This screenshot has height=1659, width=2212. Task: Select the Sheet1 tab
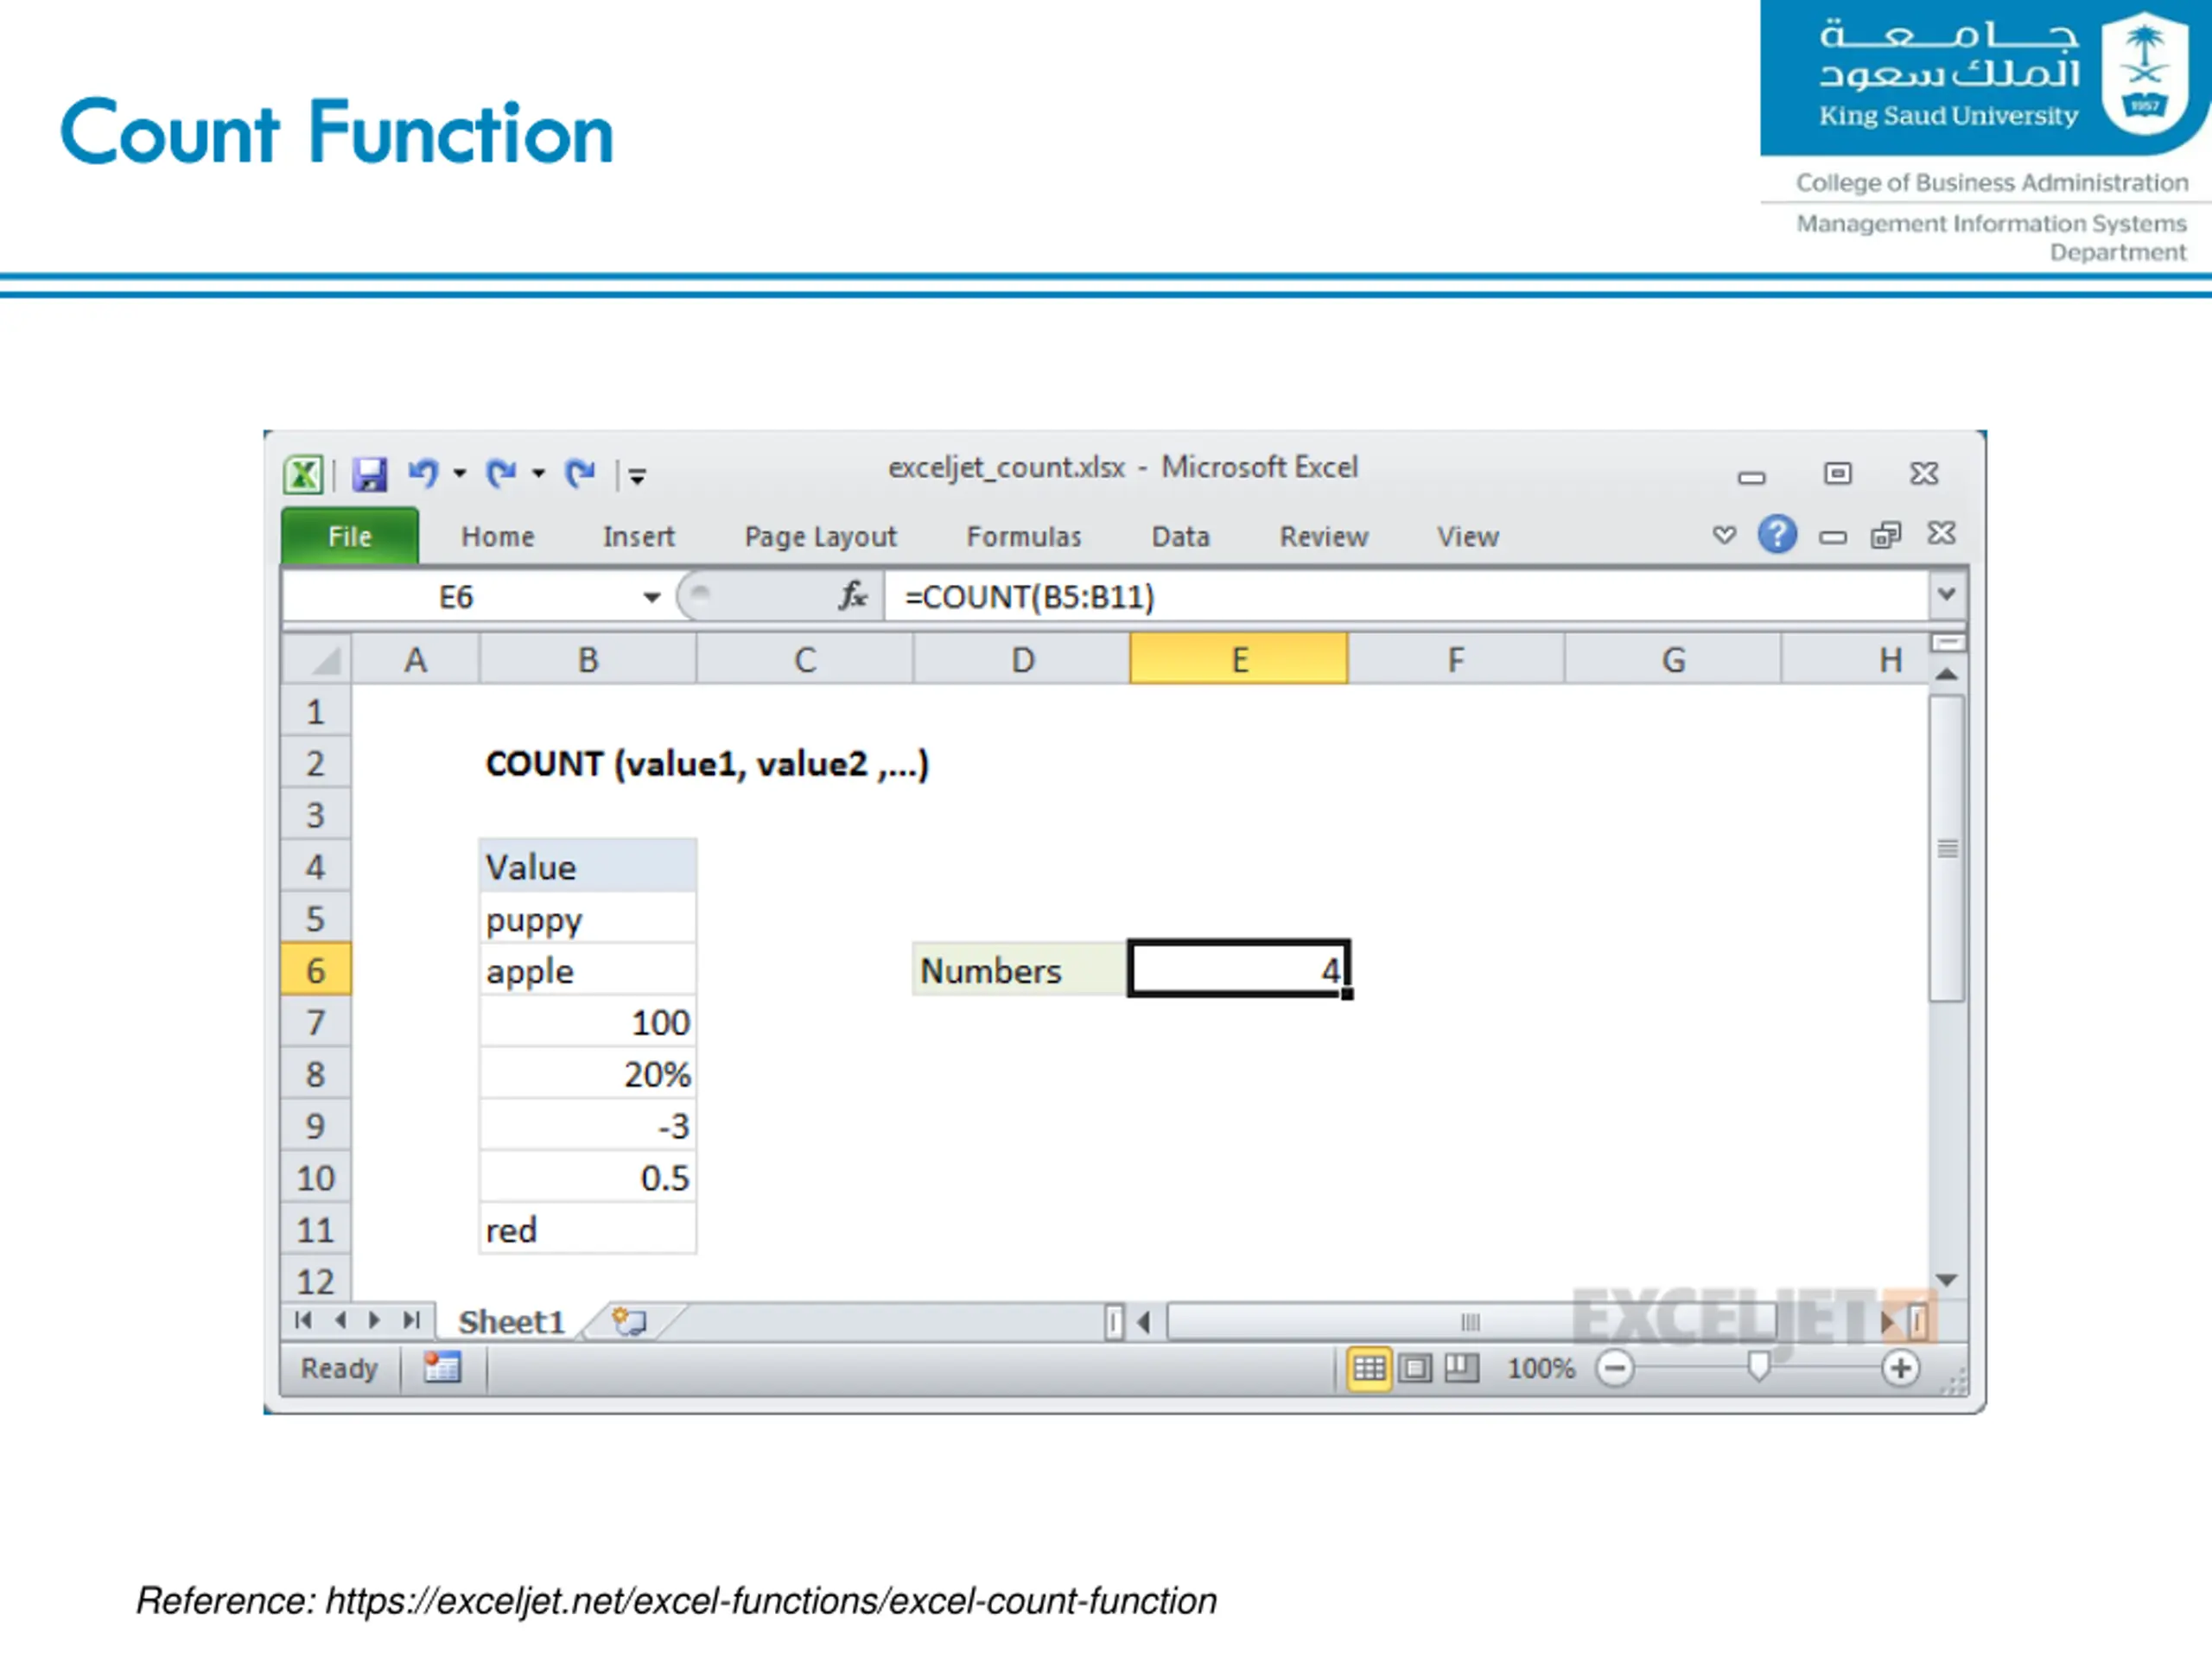(511, 1322)
